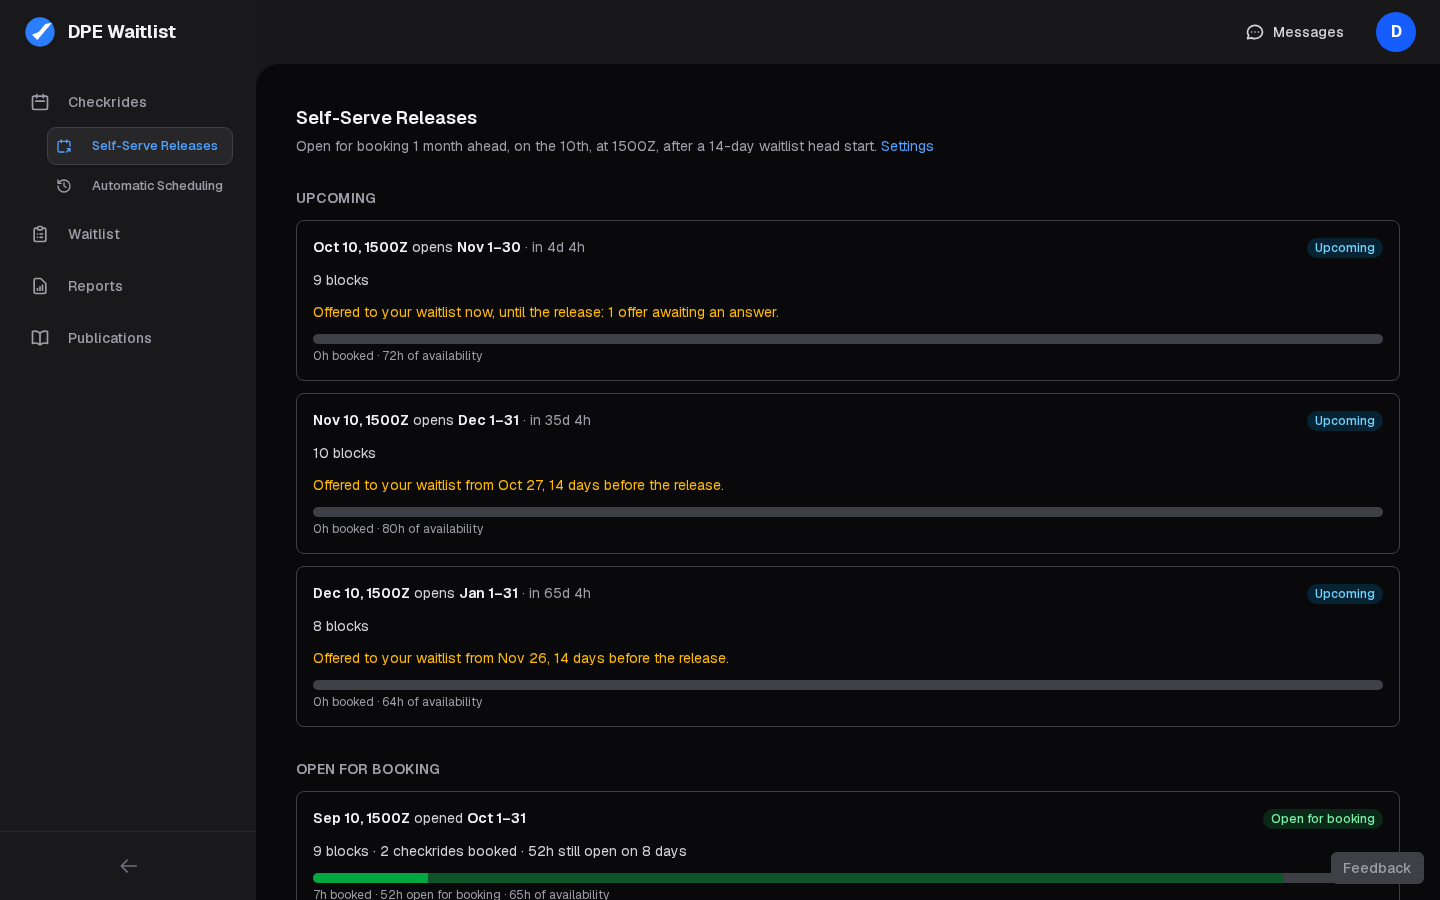Viewport: 1440px width, 900px height.
Task: Click the Nov 10 release progress bar
Action: [848, 512]
